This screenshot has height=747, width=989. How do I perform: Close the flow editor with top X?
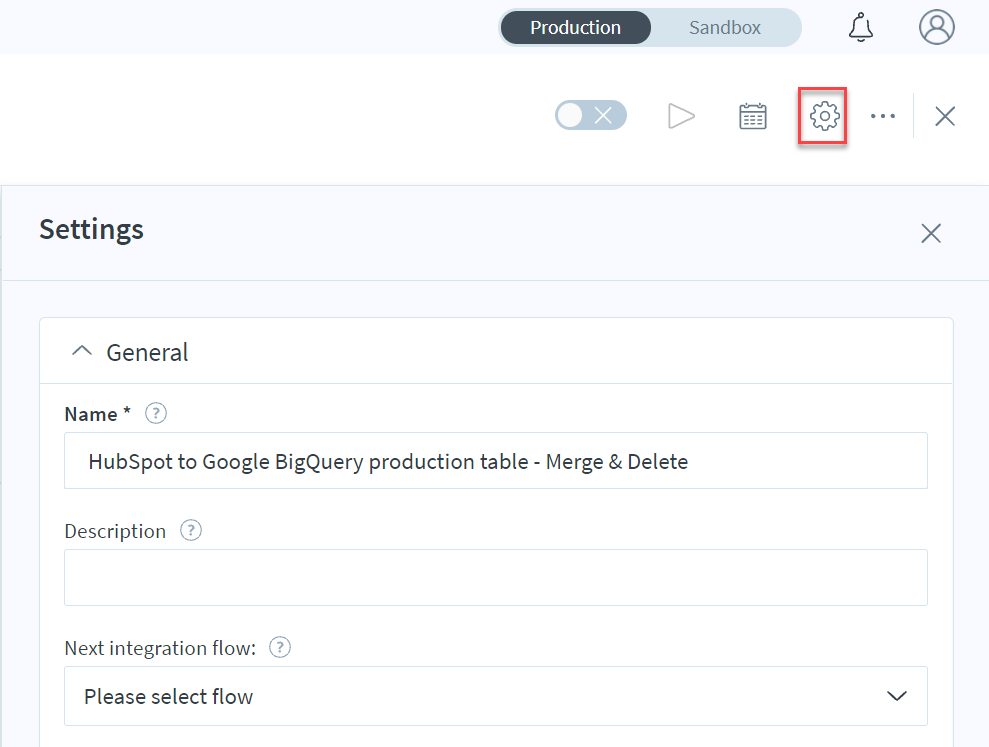click(x=945, y=116)
